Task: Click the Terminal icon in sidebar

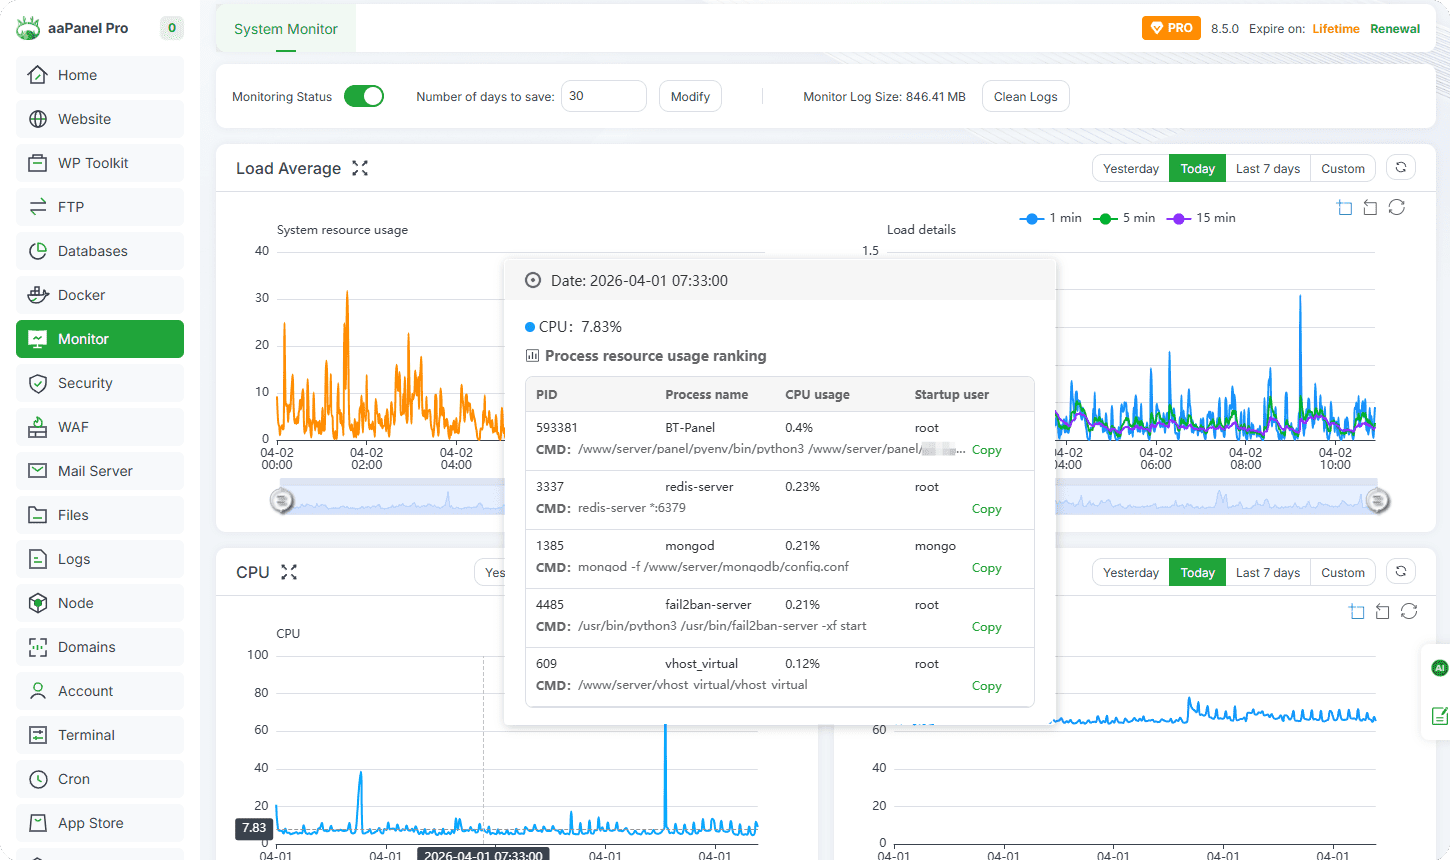Action: (x=38, y=735)
